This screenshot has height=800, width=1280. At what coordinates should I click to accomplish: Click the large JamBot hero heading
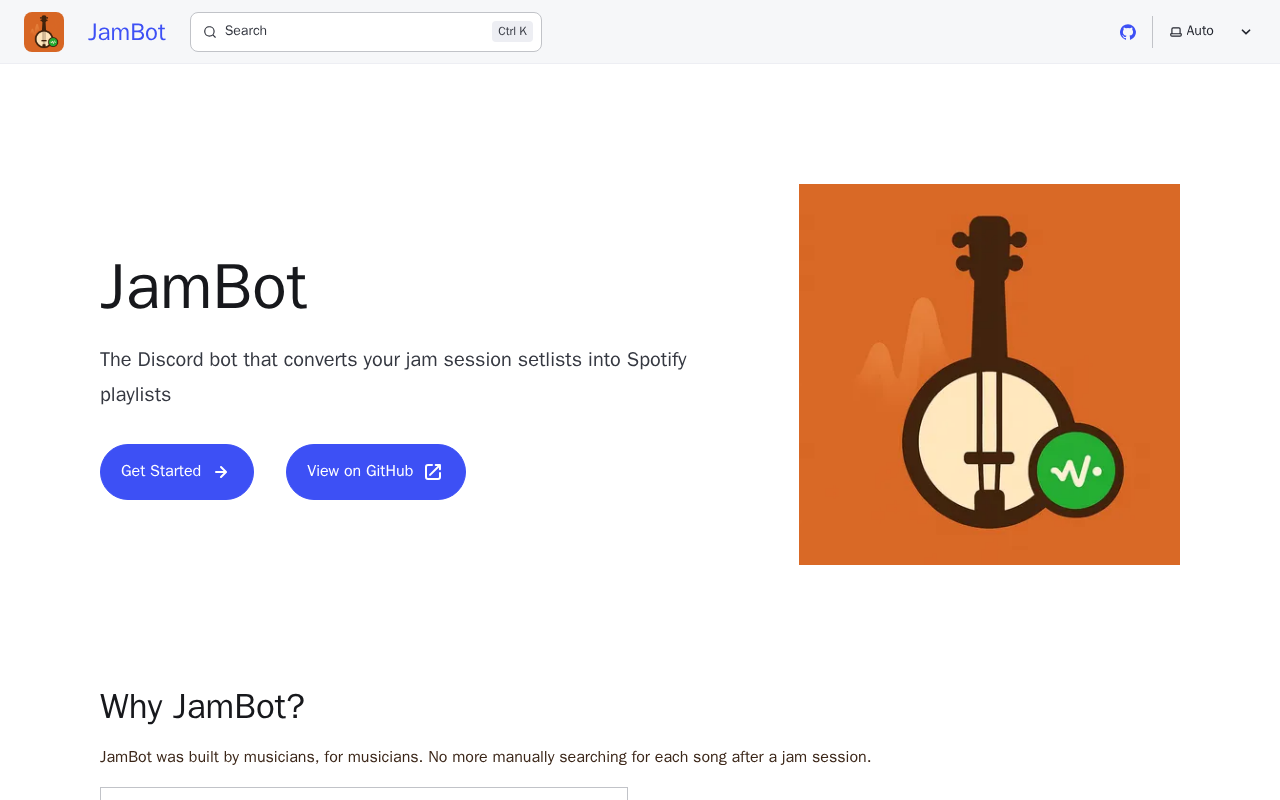[204, 287]
